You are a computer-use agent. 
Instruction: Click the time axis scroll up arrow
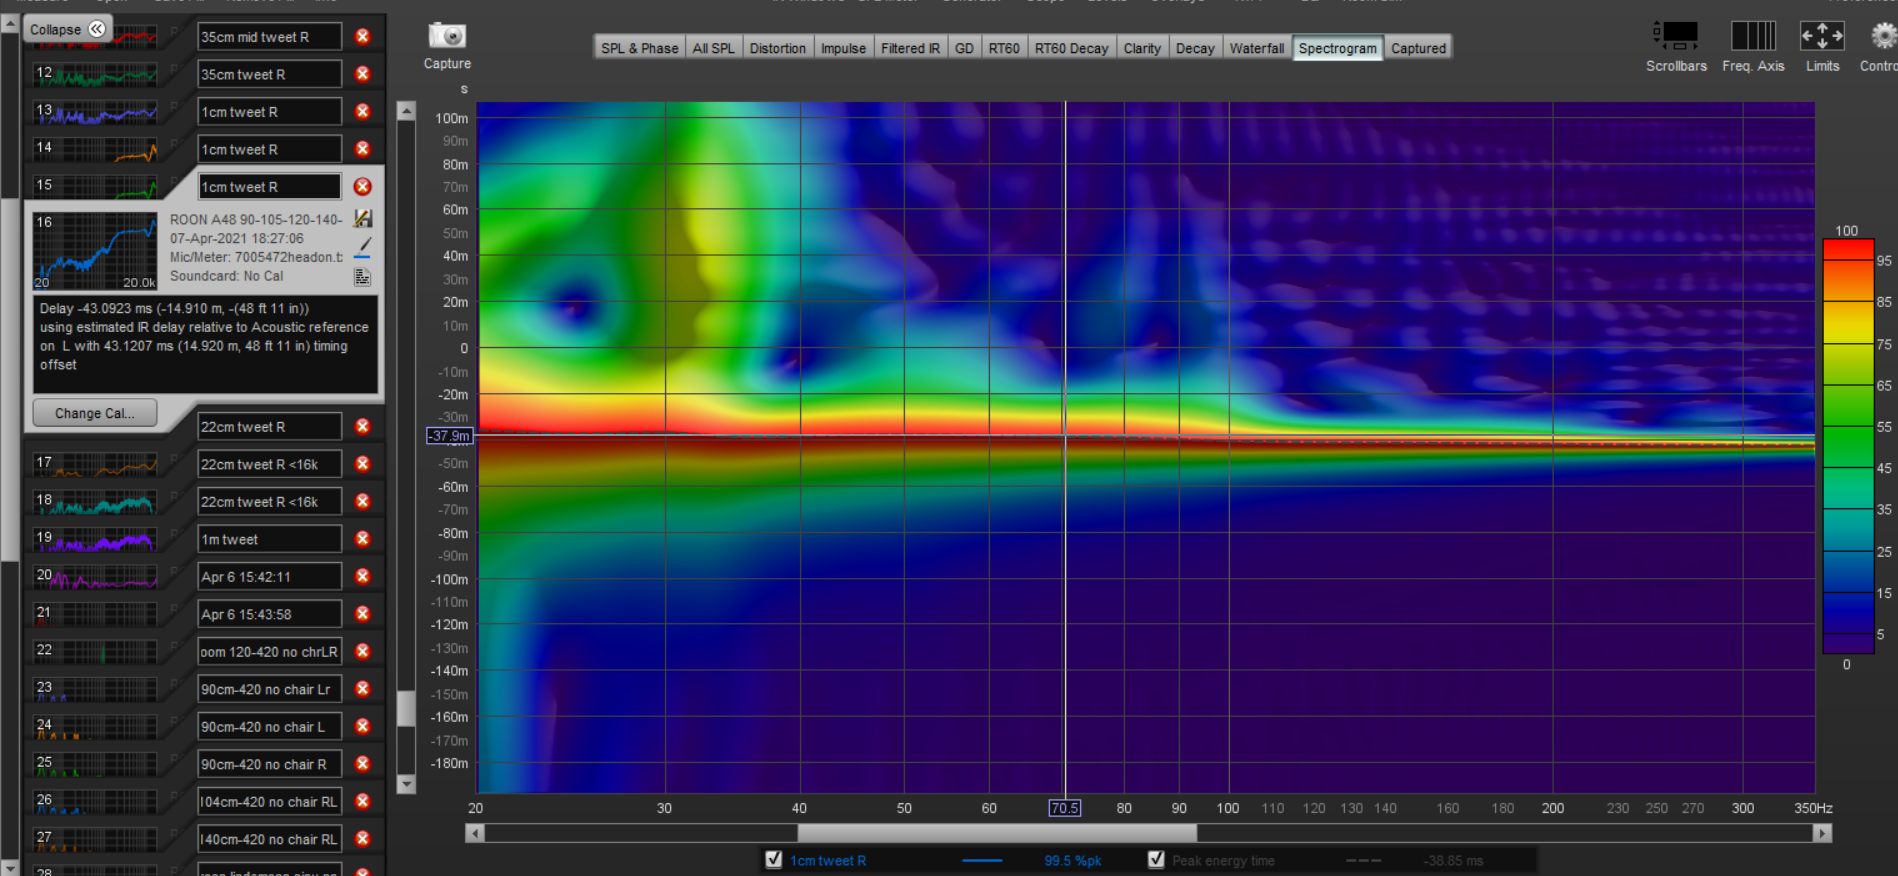pos(406,111)
